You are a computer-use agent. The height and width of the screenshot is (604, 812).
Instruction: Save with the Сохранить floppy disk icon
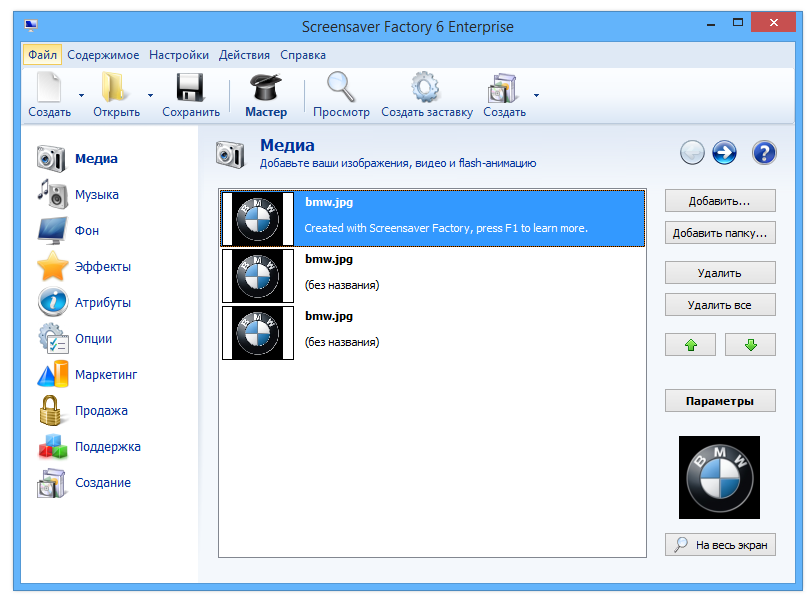[x=190, y=87]
